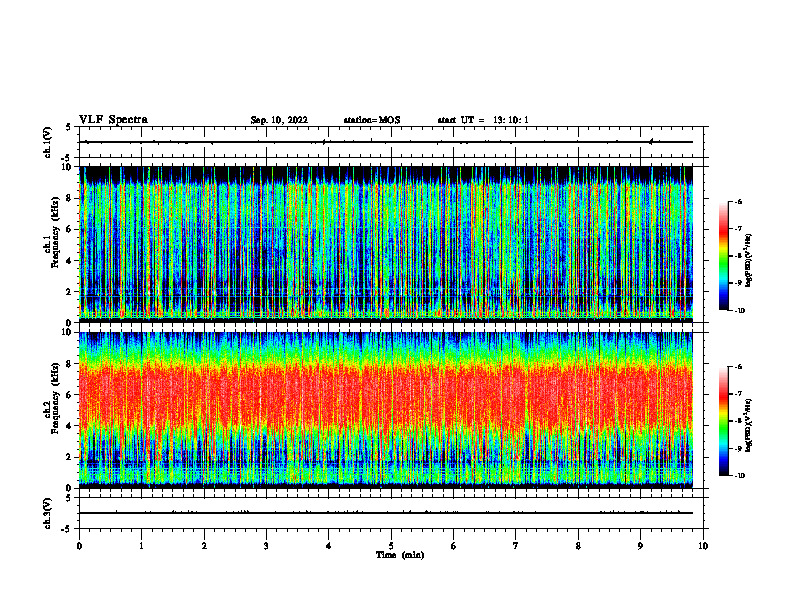
Task: Click the "-9" label on ch.2 color scale
Action: tap(738, 448)
